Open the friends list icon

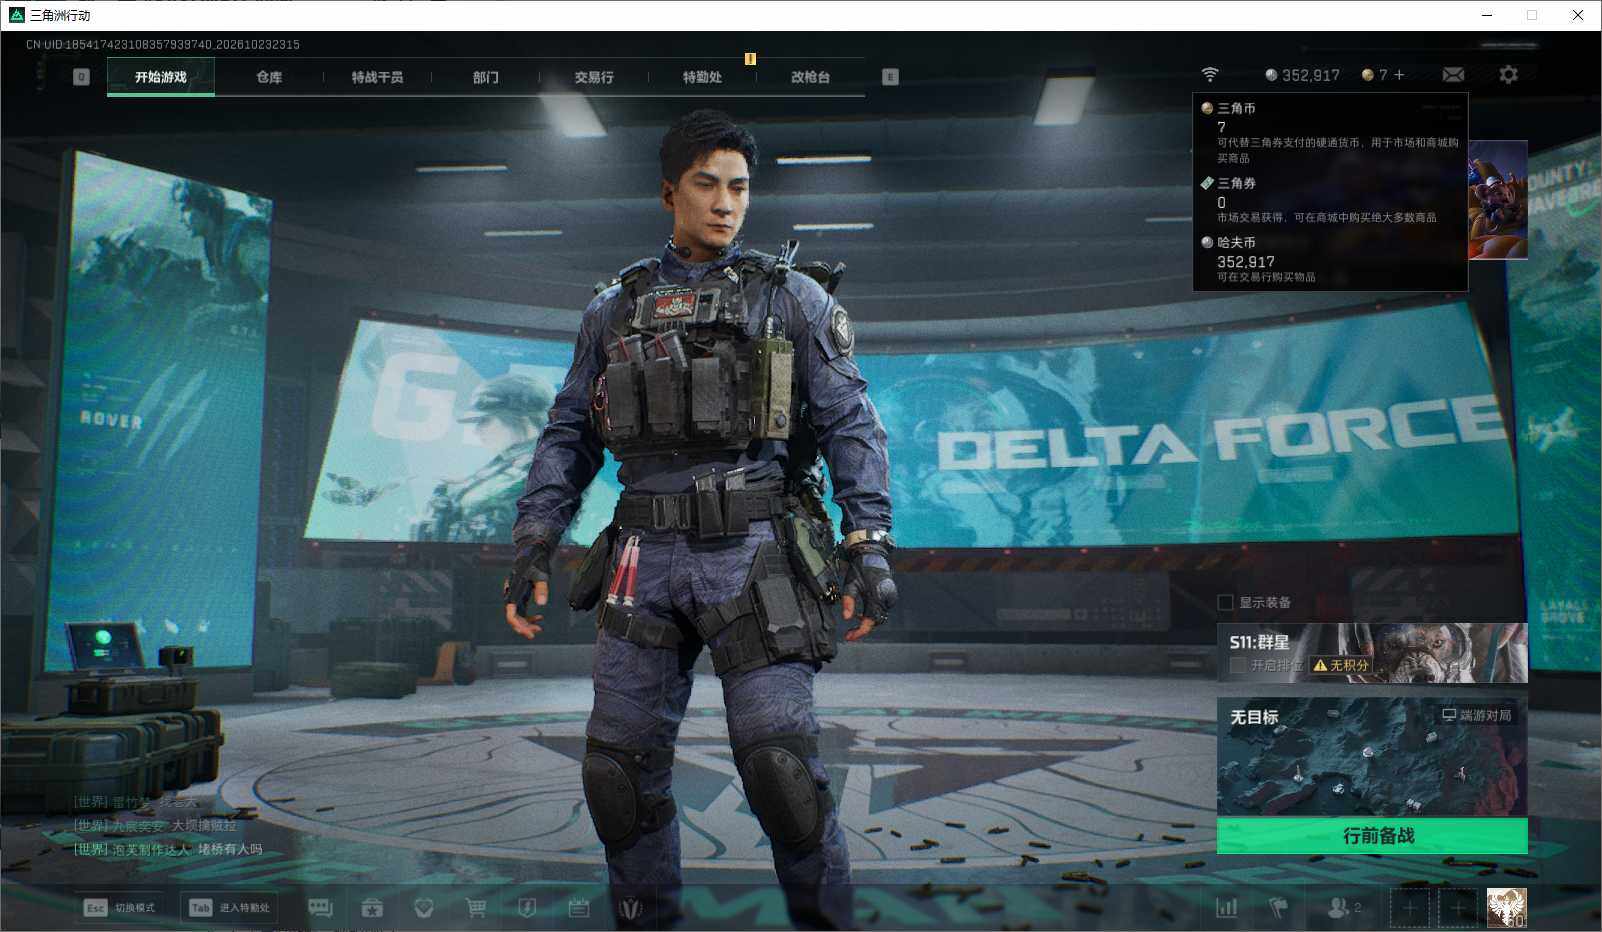1343,908
